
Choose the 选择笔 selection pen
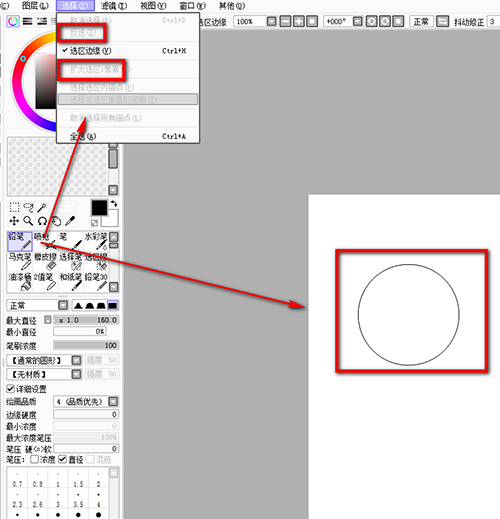coord(71,261)
